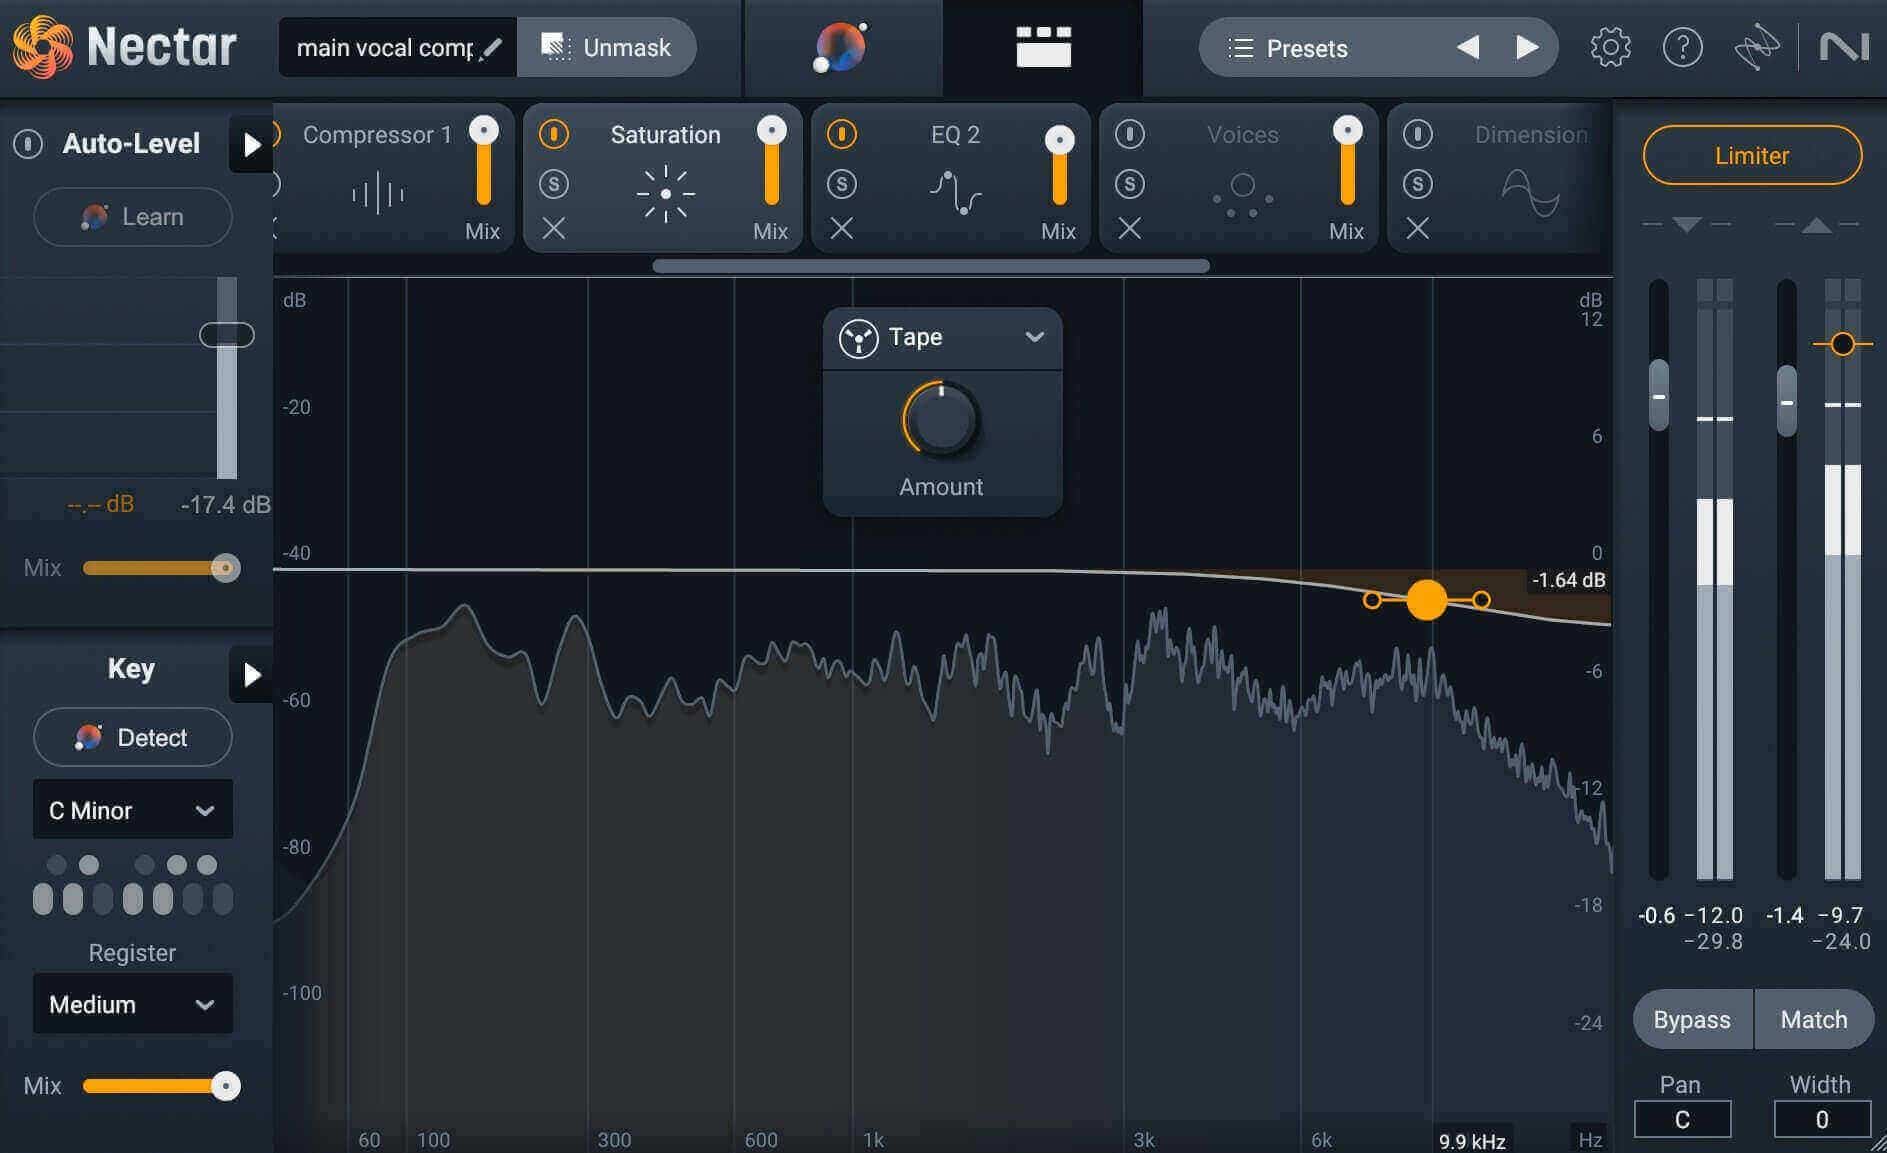Click the Unmask button
Viewport: 1887px width, 1153px height.
[x=606, y=47]
